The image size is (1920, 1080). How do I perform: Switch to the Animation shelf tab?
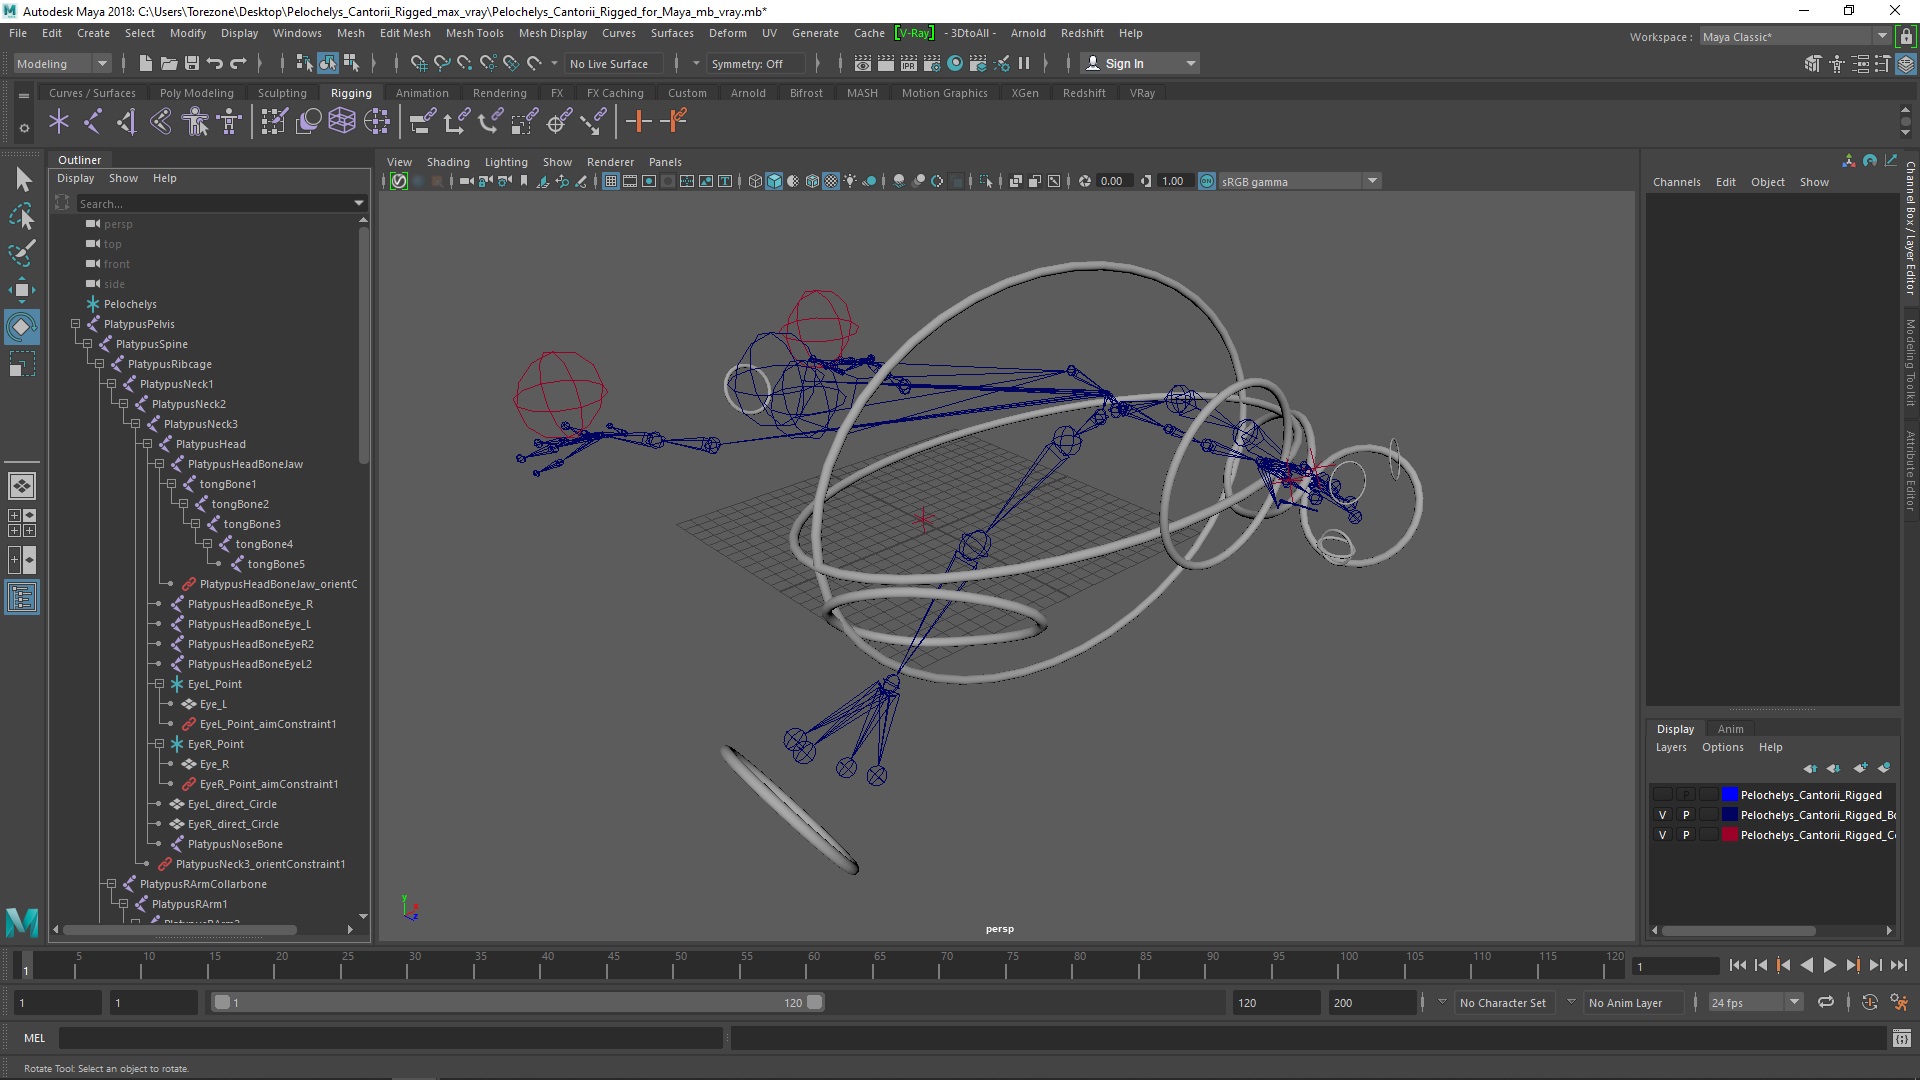click(x=422, y=93)
